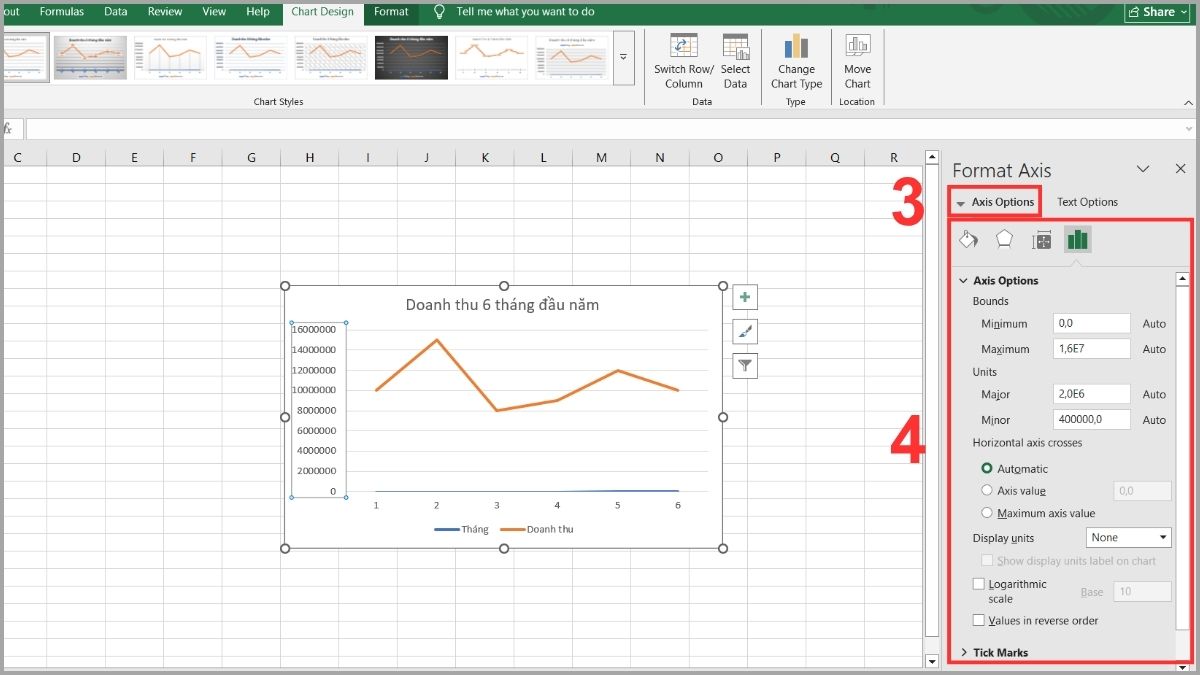
Task: Open the Chart Filters funnel button
Action: (745, 366)
